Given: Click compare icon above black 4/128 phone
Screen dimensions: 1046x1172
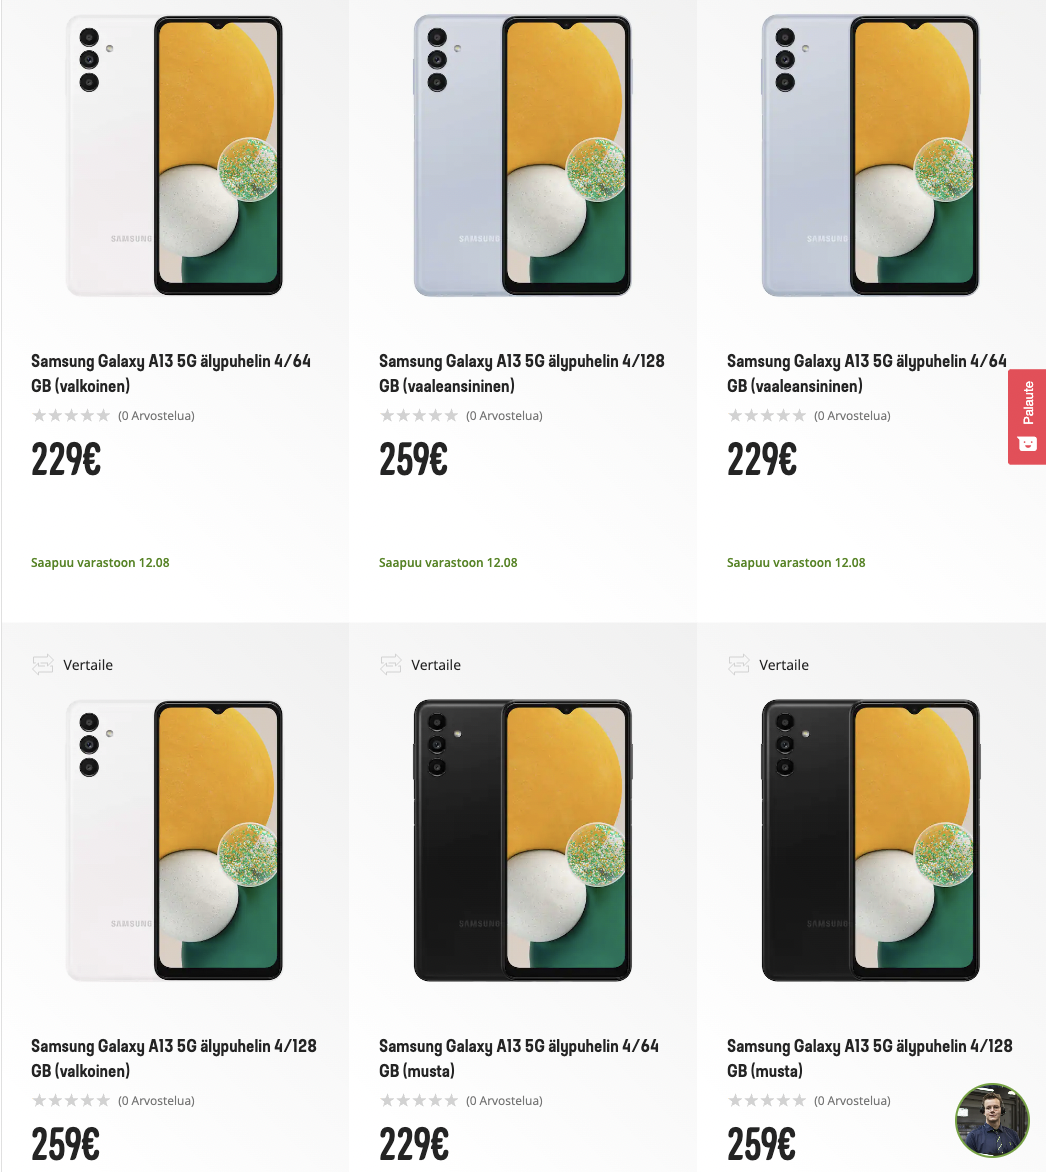Looking at the screenshot, I should [x=738, y=665].
